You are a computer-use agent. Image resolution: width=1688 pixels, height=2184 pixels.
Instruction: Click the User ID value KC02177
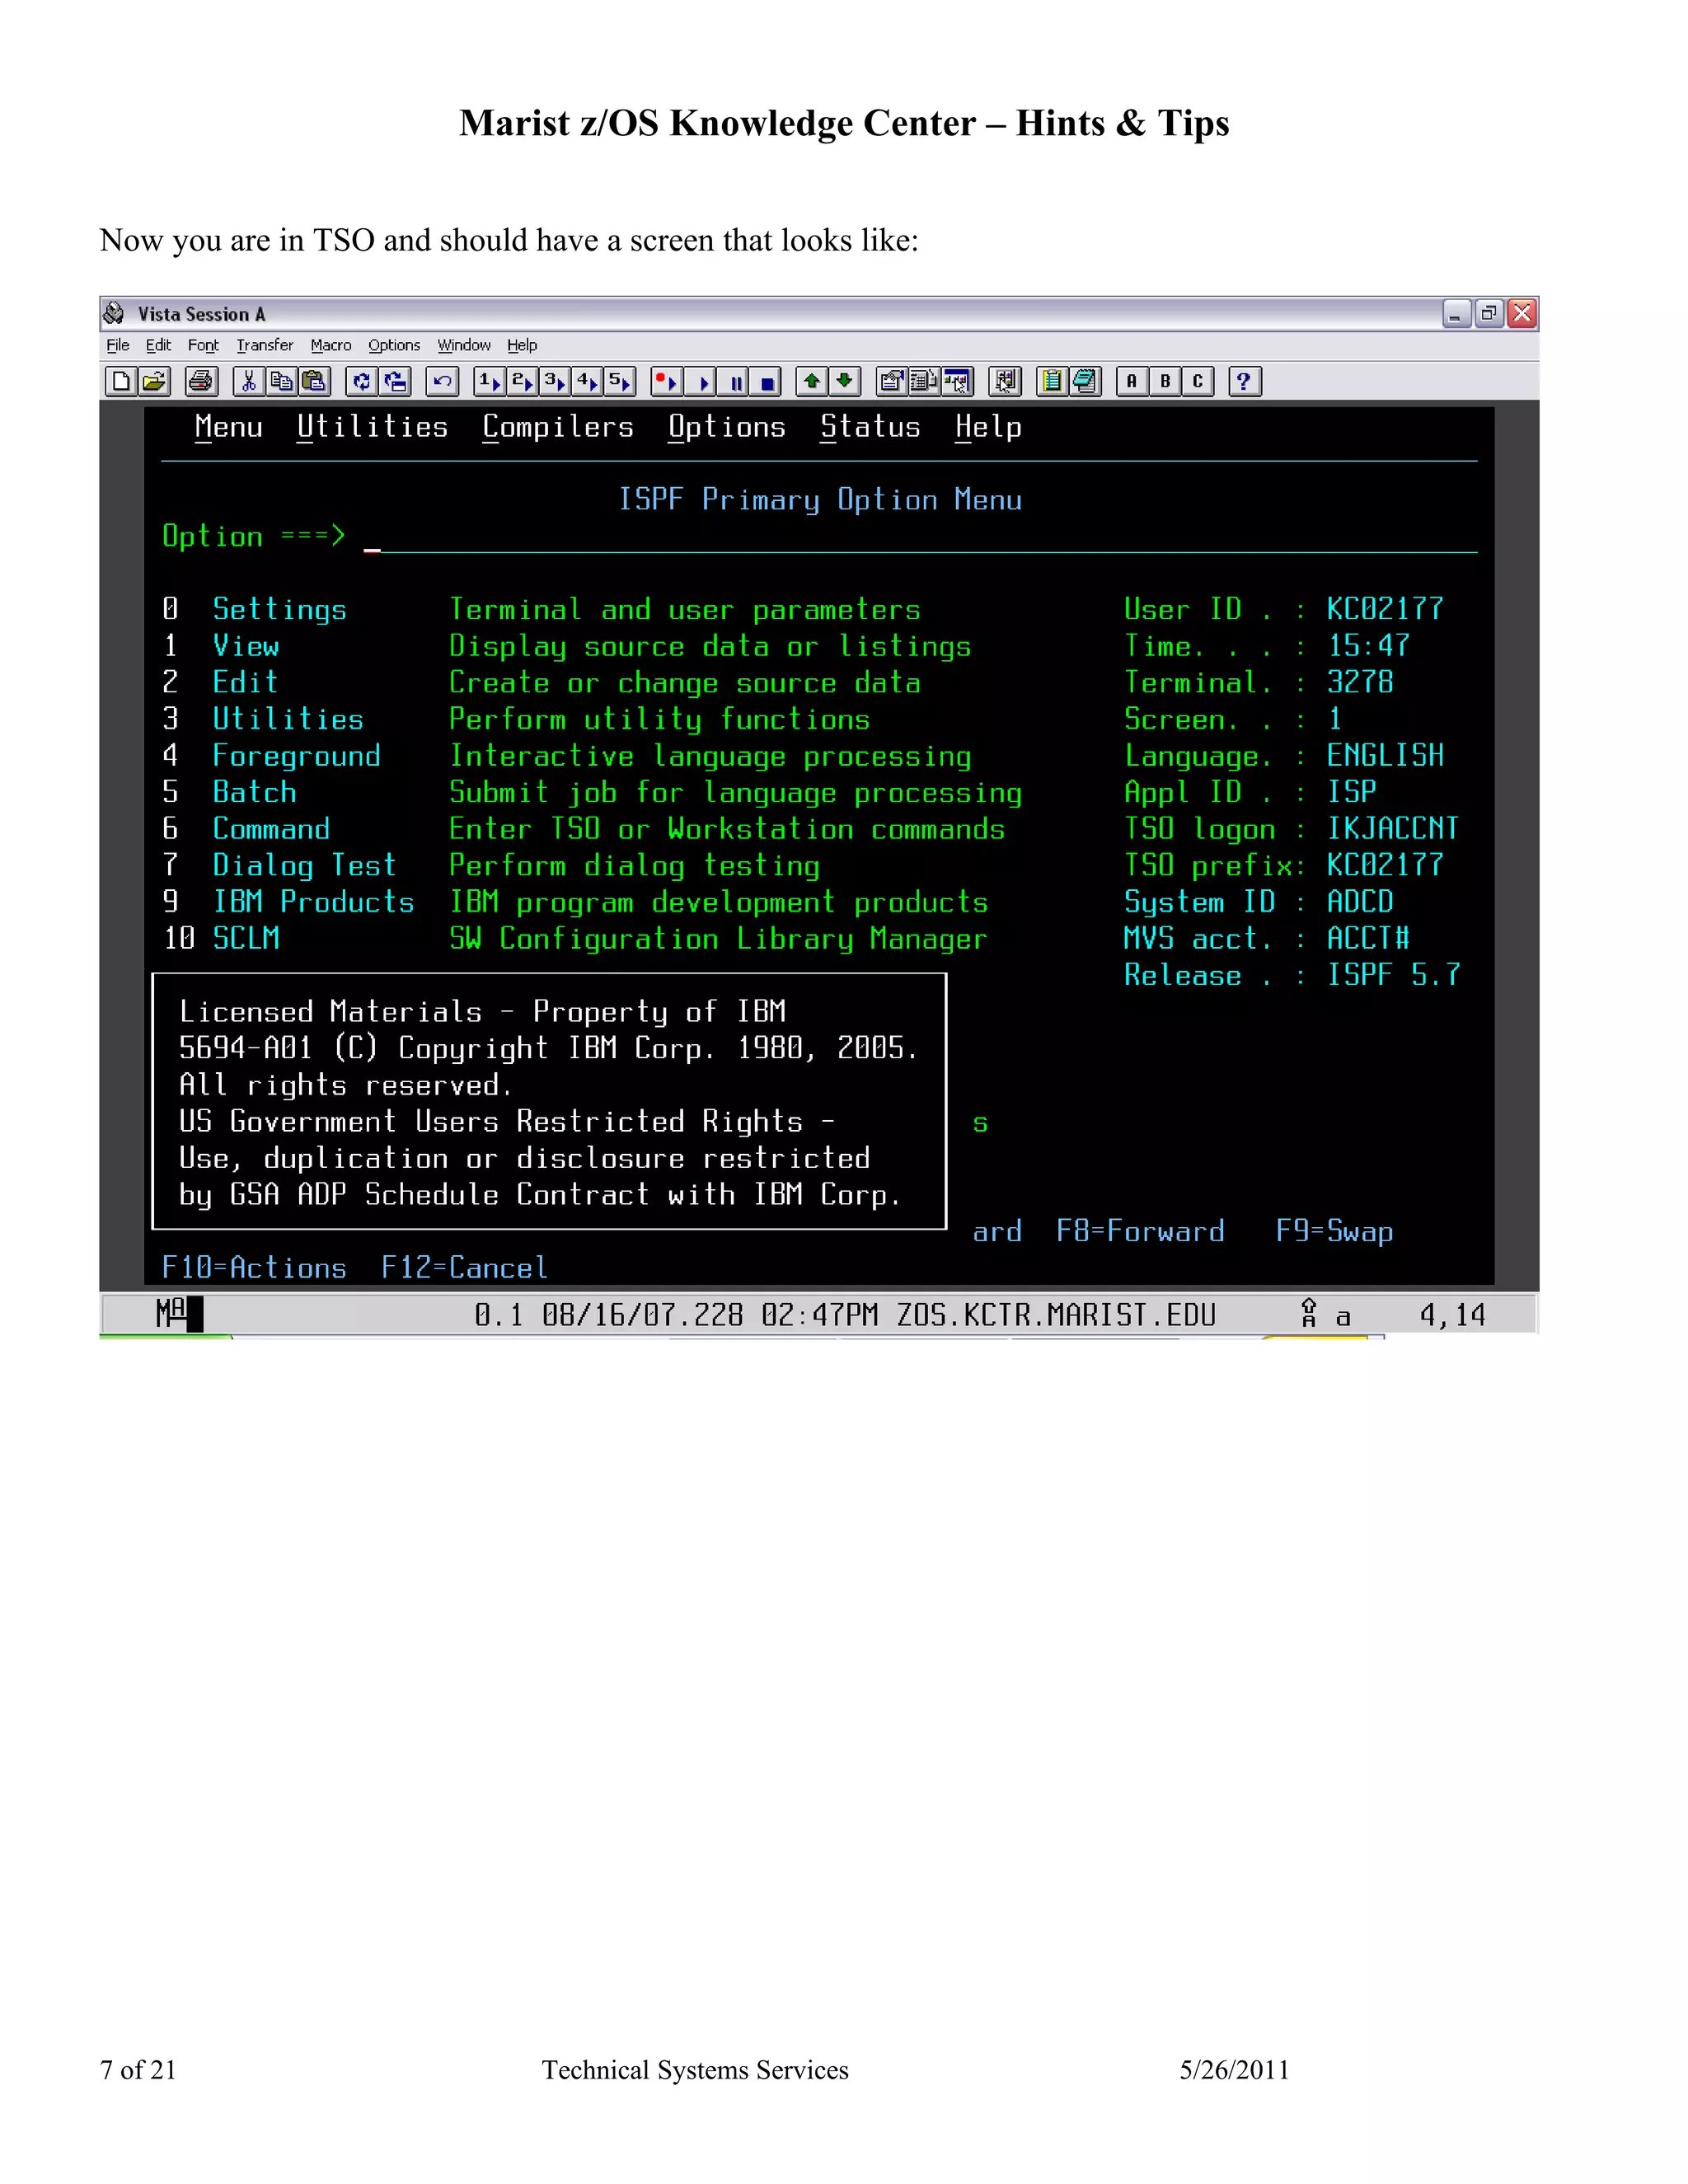(x=1385, y=609)
